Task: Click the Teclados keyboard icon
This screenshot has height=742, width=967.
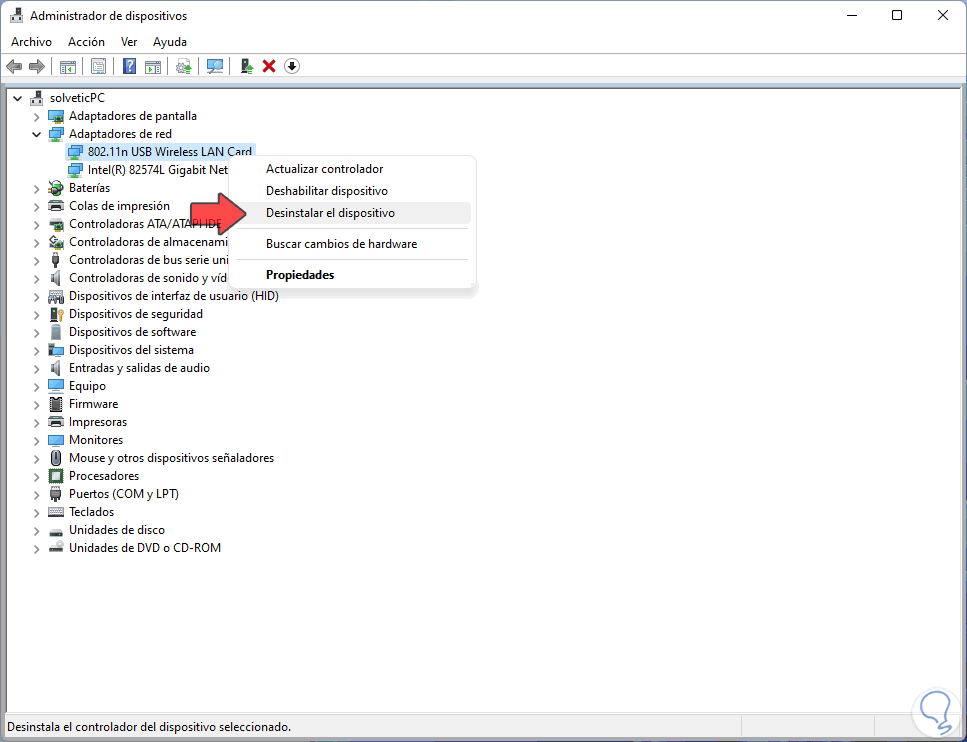Action: point(56,512)
